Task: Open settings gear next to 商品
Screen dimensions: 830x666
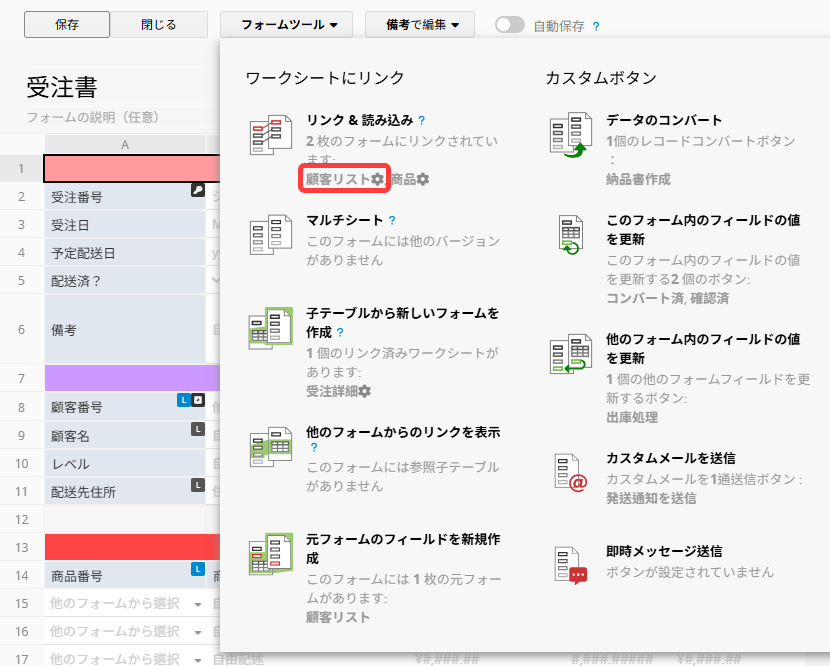Action: click(x=423, y=179)
